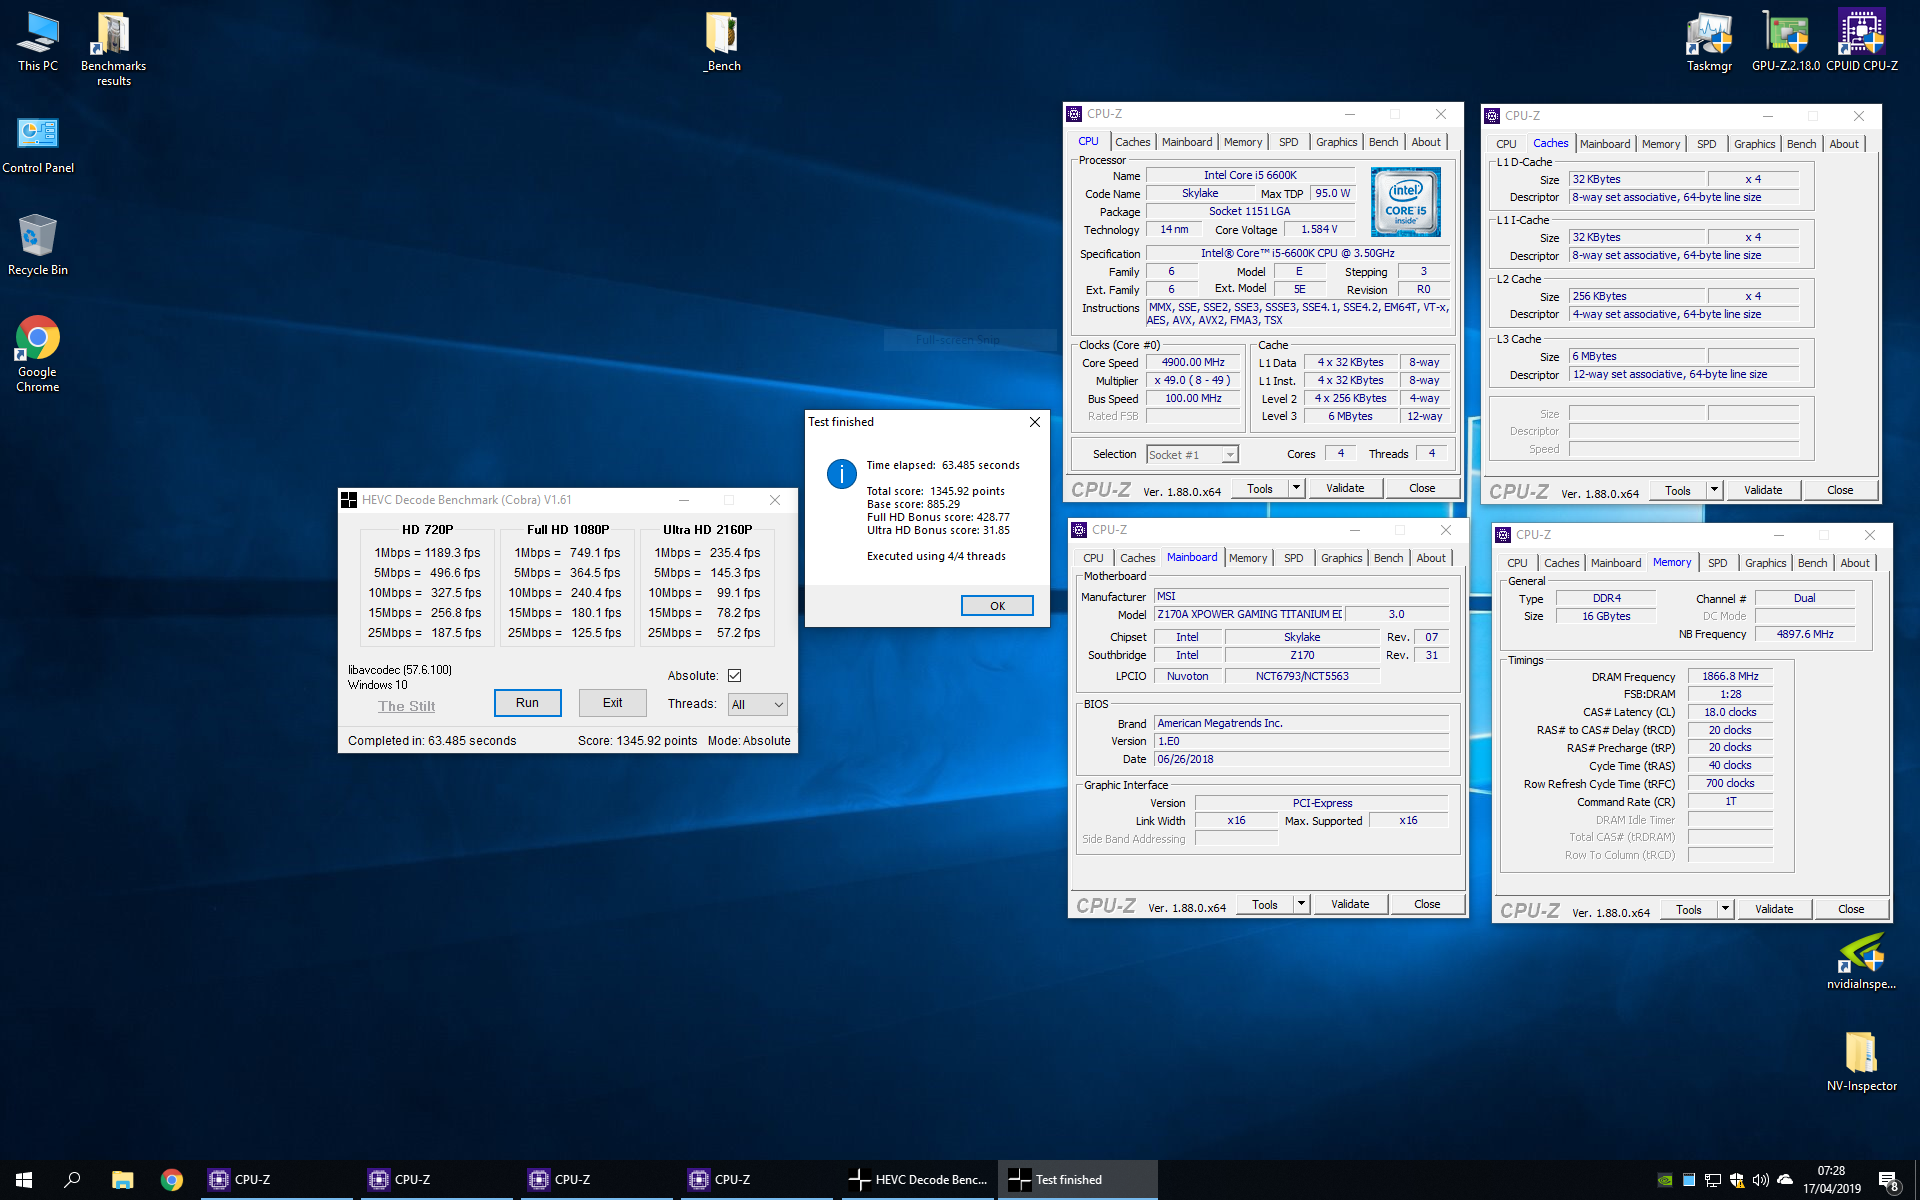Click the NB Frequency 4897.6 MHz value
This screenshot has width=1920, height=1200.
1805,634
